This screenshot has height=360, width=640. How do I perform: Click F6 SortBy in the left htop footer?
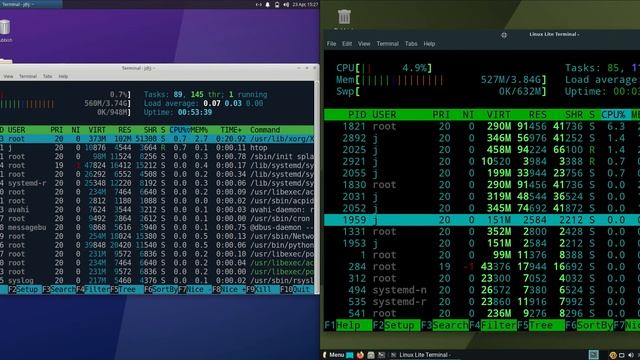tap(161, 289)
